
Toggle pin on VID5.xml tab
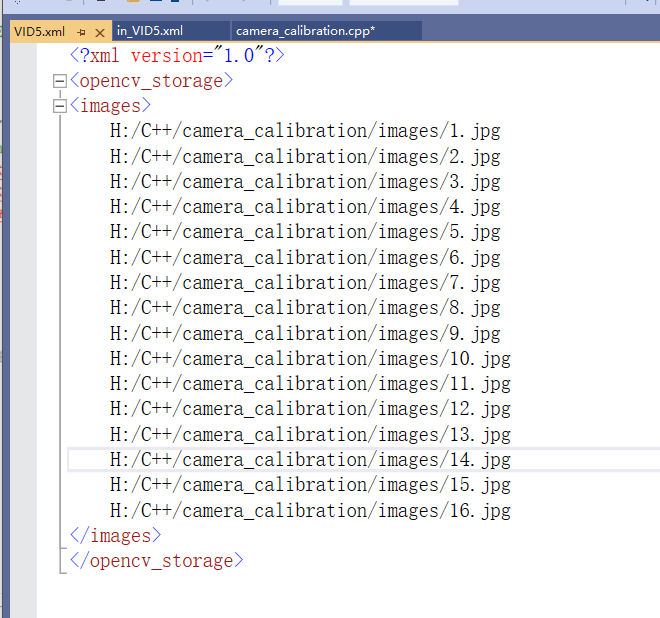coord(81,32)
